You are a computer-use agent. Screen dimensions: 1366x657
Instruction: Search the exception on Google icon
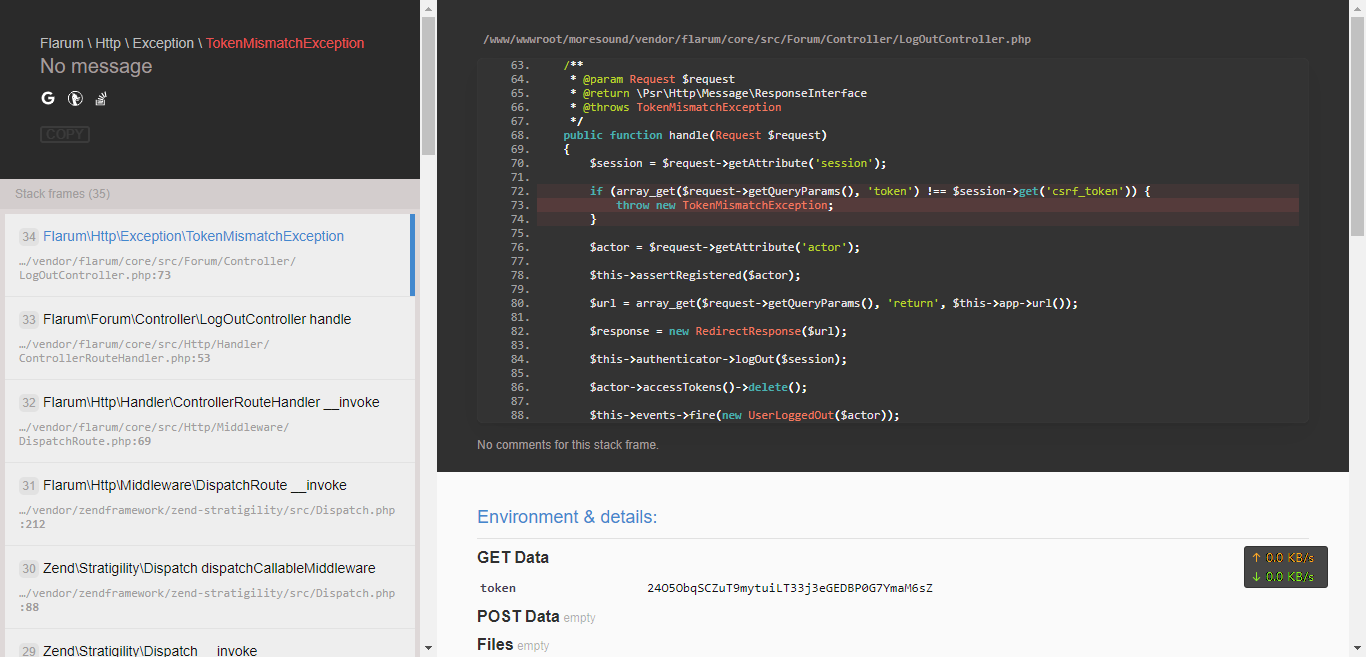(48, 98)
